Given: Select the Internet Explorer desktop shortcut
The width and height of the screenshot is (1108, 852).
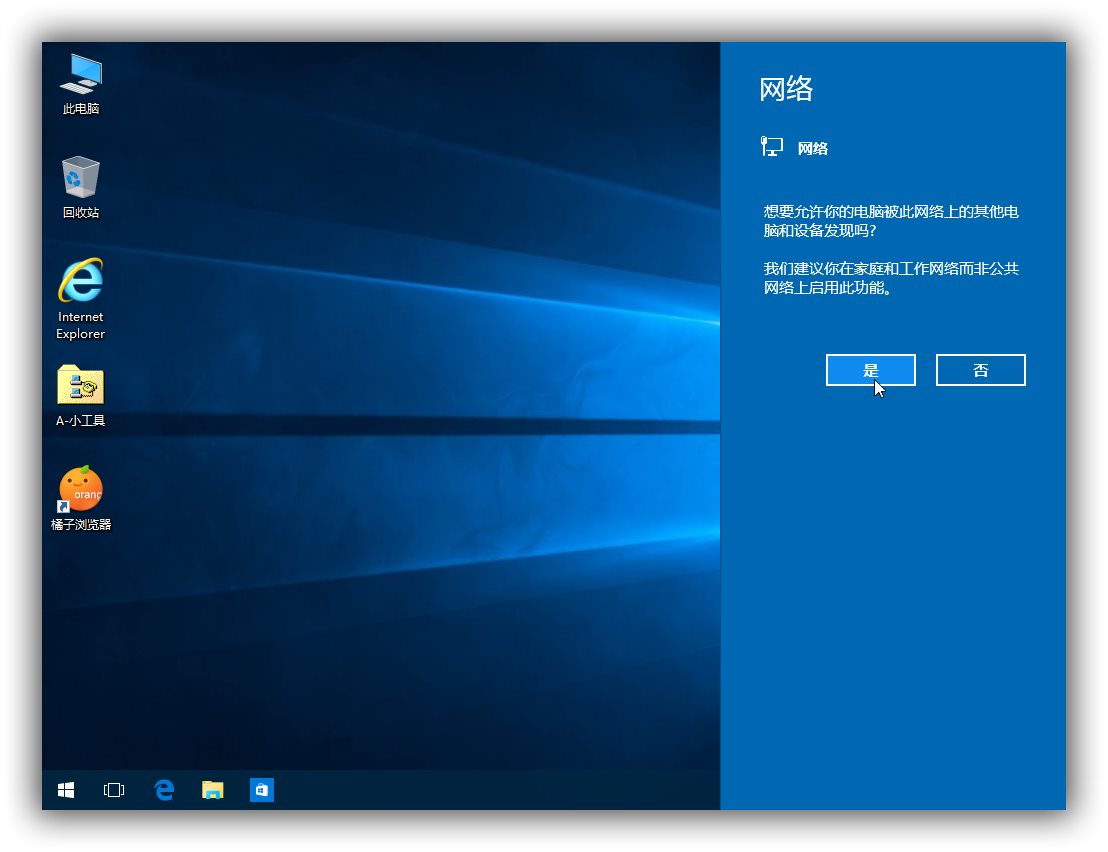Looking at the screenshot, I should pyautogui.click(x=81, y=299).
